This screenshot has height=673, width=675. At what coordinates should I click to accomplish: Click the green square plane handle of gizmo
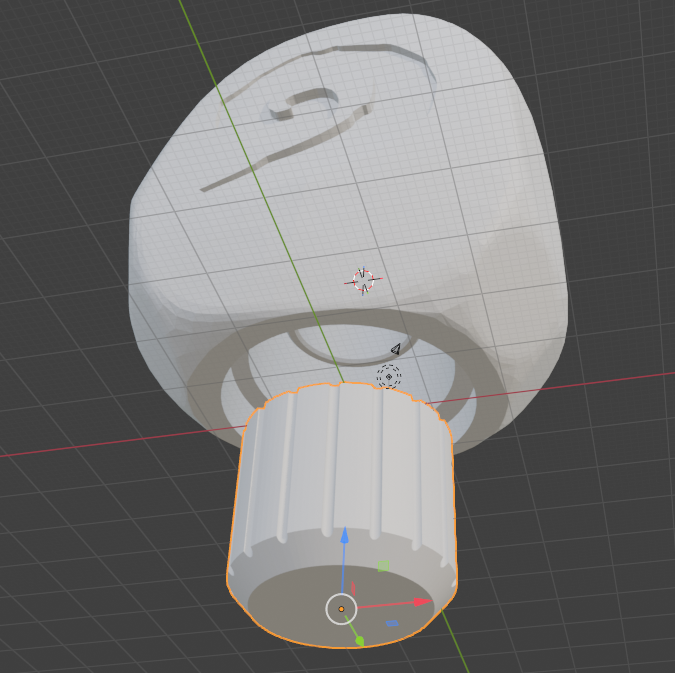click(x=383, y=566)
